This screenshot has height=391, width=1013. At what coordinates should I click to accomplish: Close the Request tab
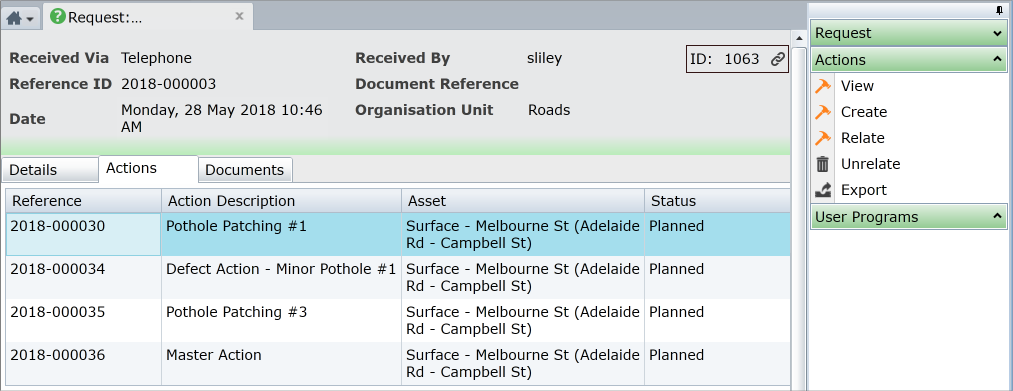[x=239, y=17]
